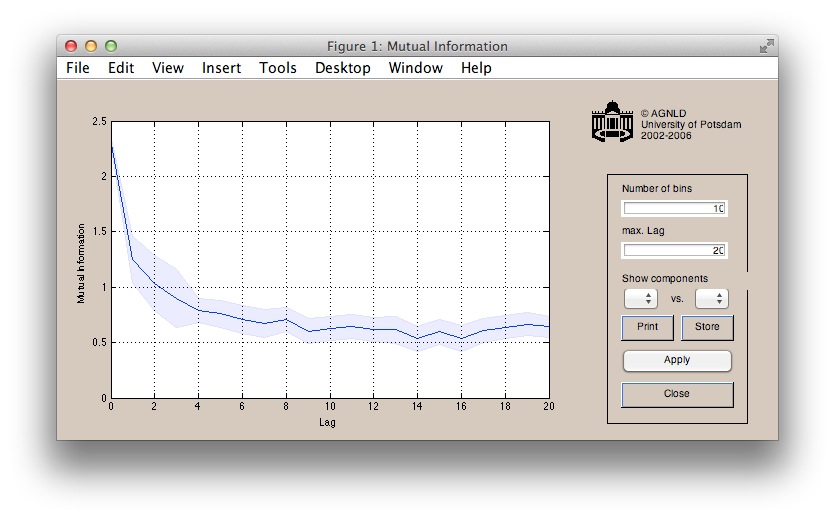Screen dimensions: 835x519
Task: Focus the Number of bins input field
Action: tap(674, 209)
